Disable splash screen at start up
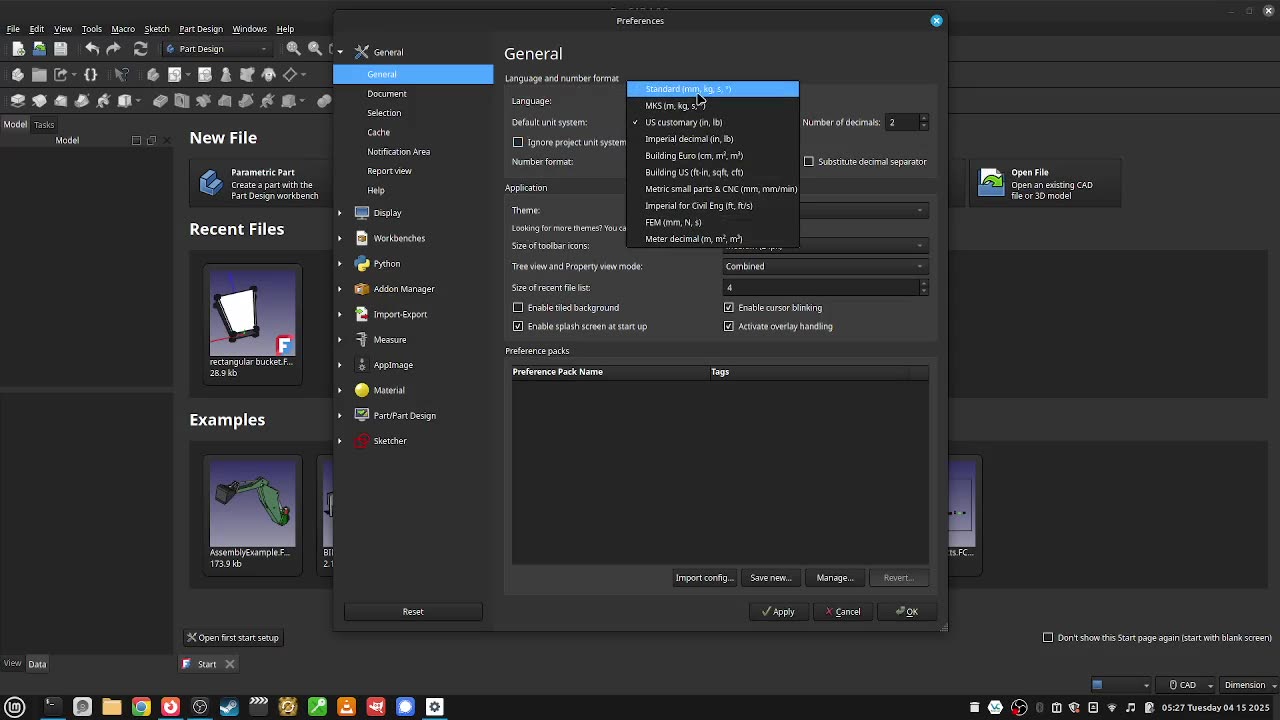 [518, 326]
